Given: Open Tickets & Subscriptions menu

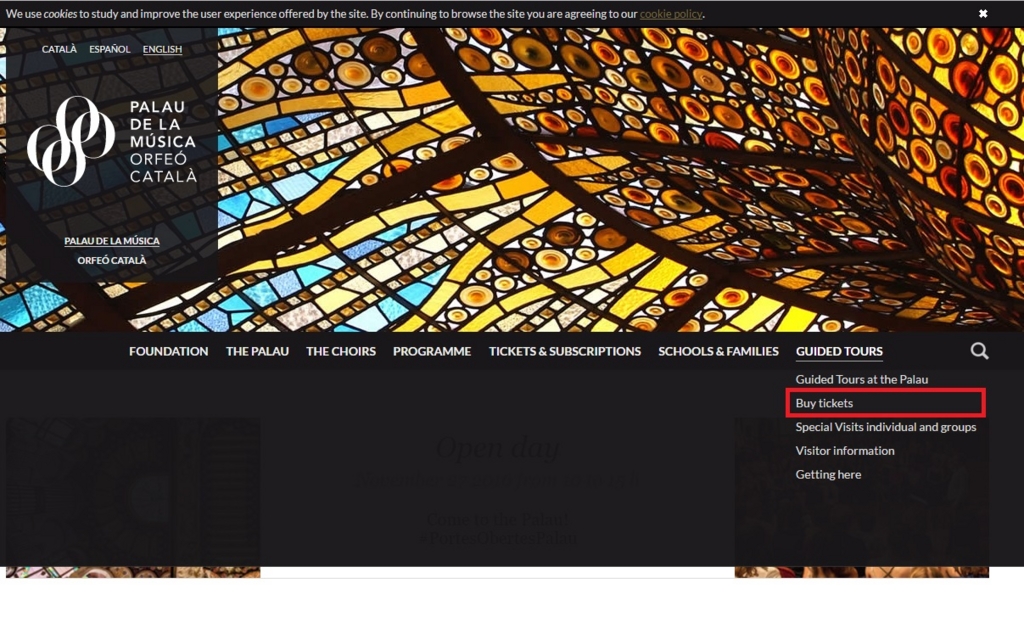Looking at the screenshot, I should tap(565, 351).
